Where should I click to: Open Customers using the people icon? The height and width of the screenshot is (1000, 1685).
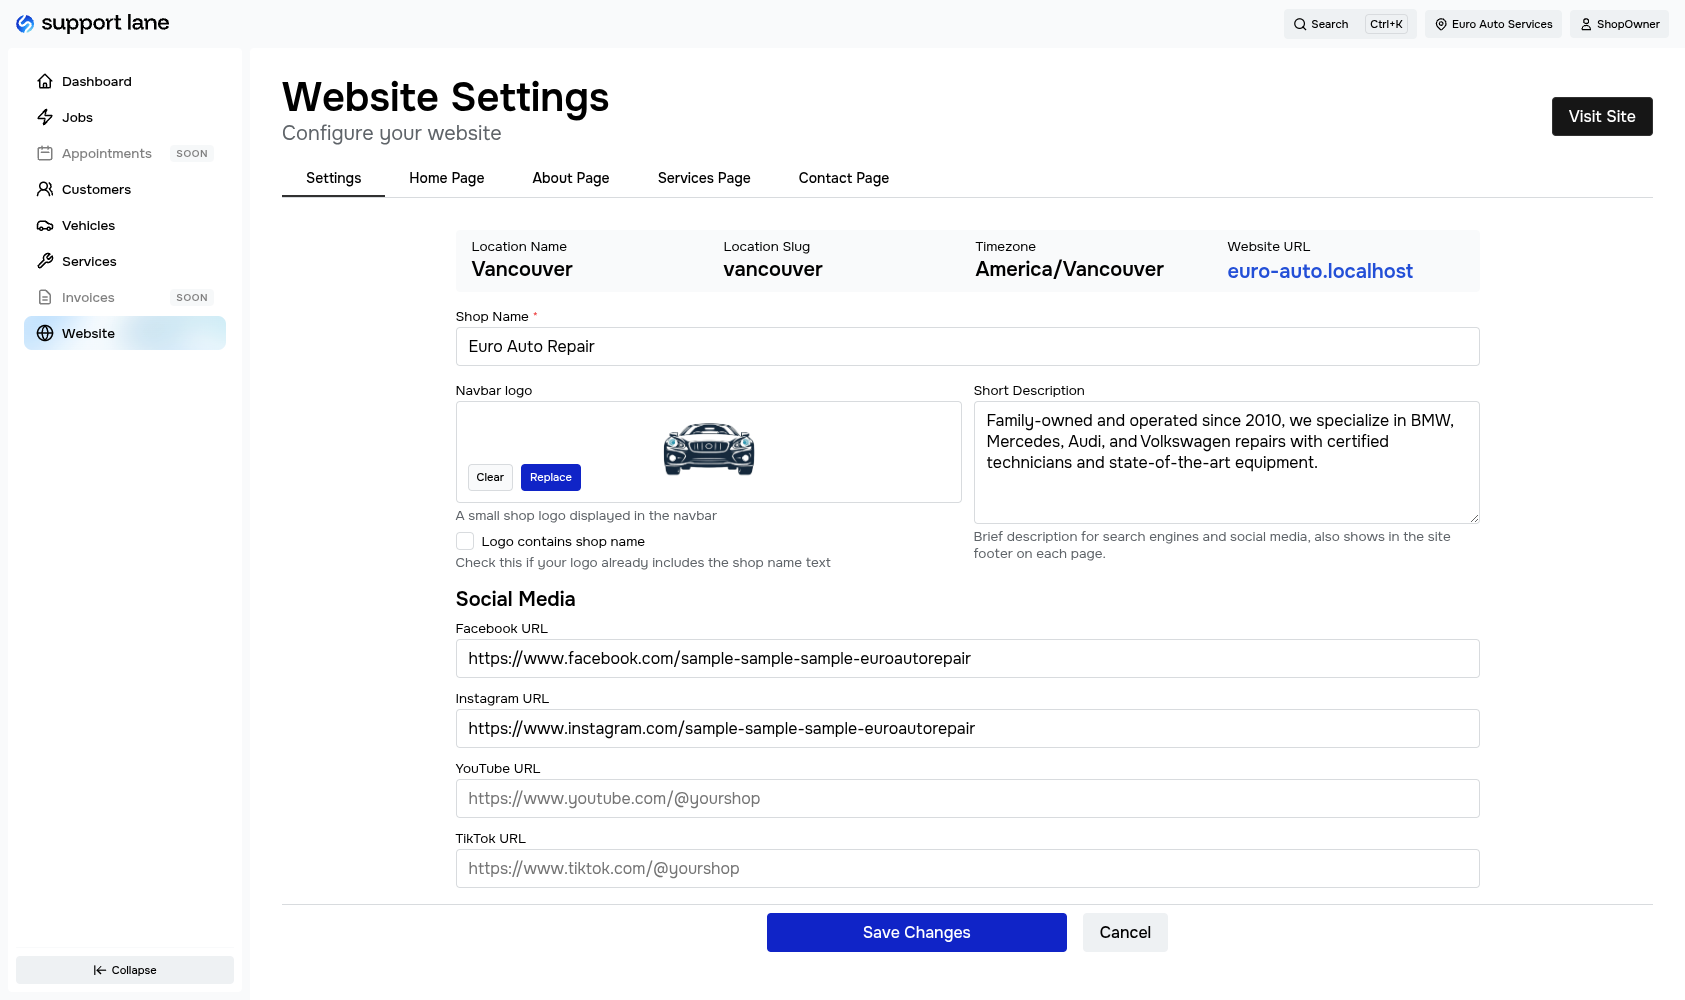(x=45, y=189)
